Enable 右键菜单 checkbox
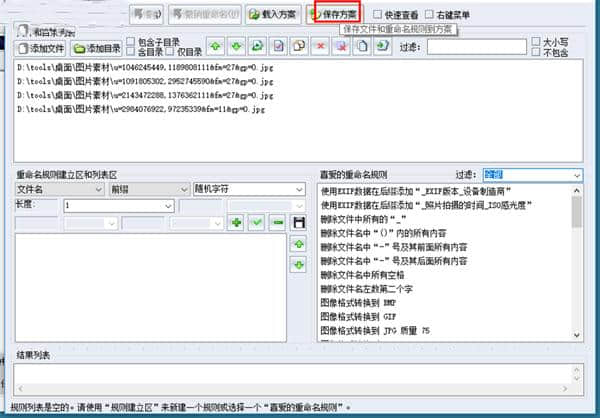Image resolution: width=600 pixels, height=418 pixels. (x=429, y=15)
